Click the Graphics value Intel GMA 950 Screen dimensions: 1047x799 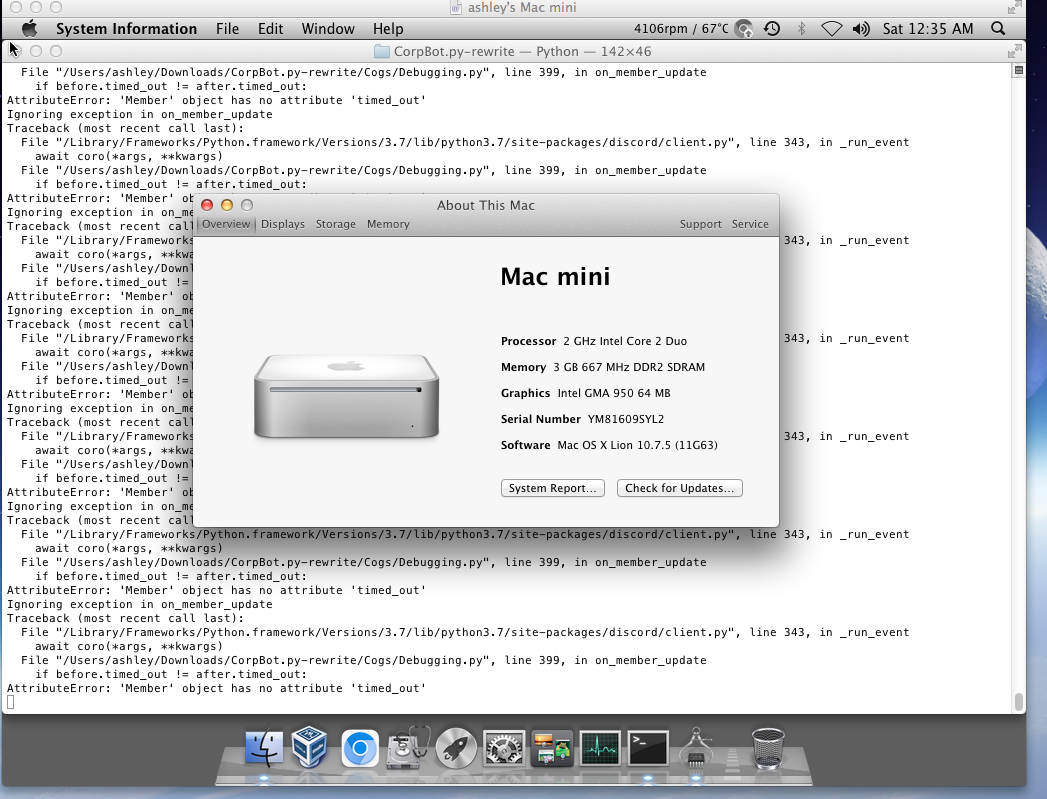pos(614,393)
